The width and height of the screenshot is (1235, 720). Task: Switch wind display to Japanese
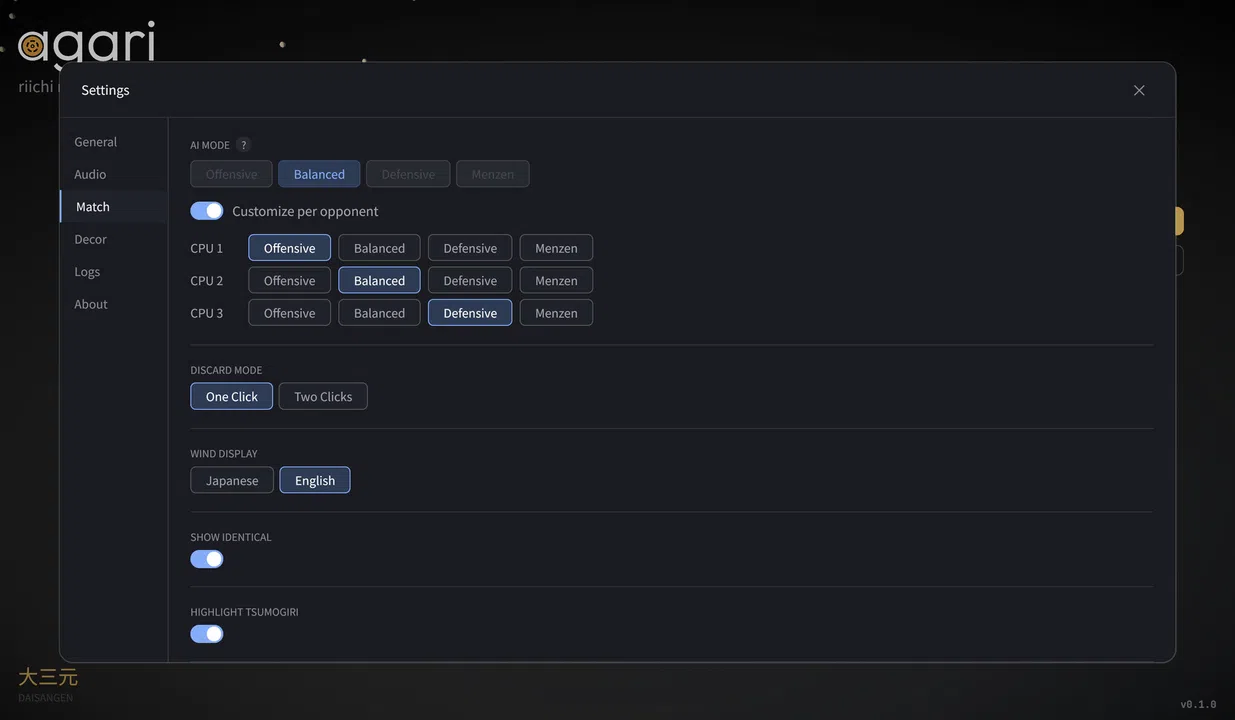[x=232, y=481]
